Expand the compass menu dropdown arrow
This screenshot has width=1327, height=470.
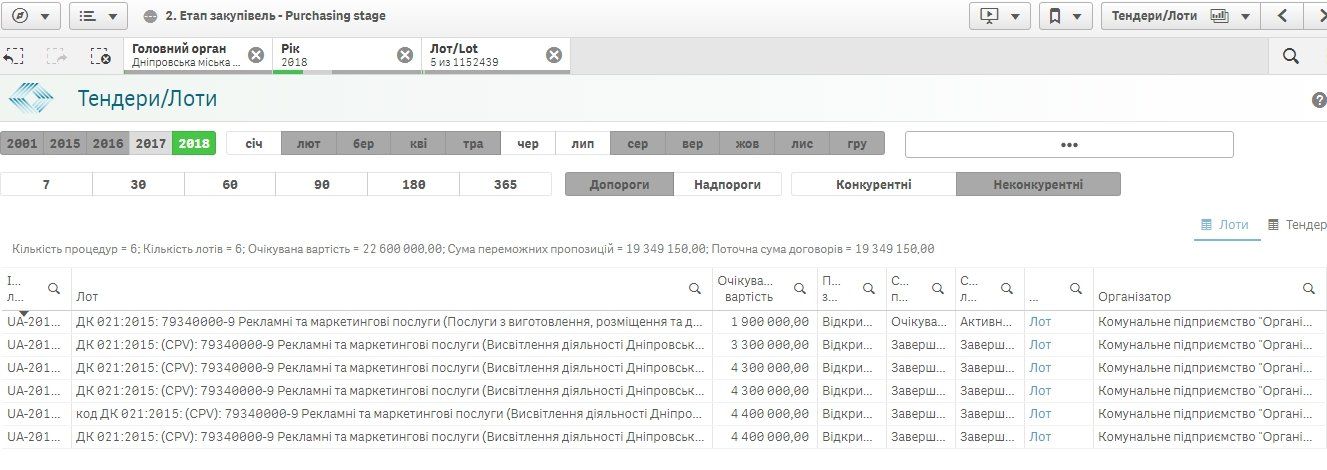click(46, 16)
